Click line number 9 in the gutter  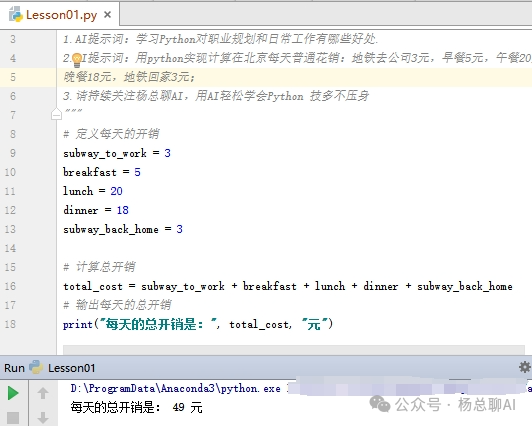point(13,153)
